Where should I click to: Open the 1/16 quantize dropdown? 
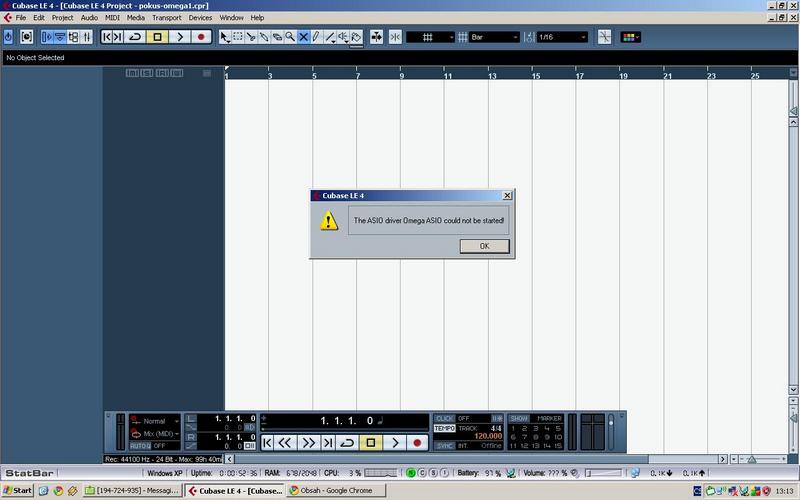(561, 37)
